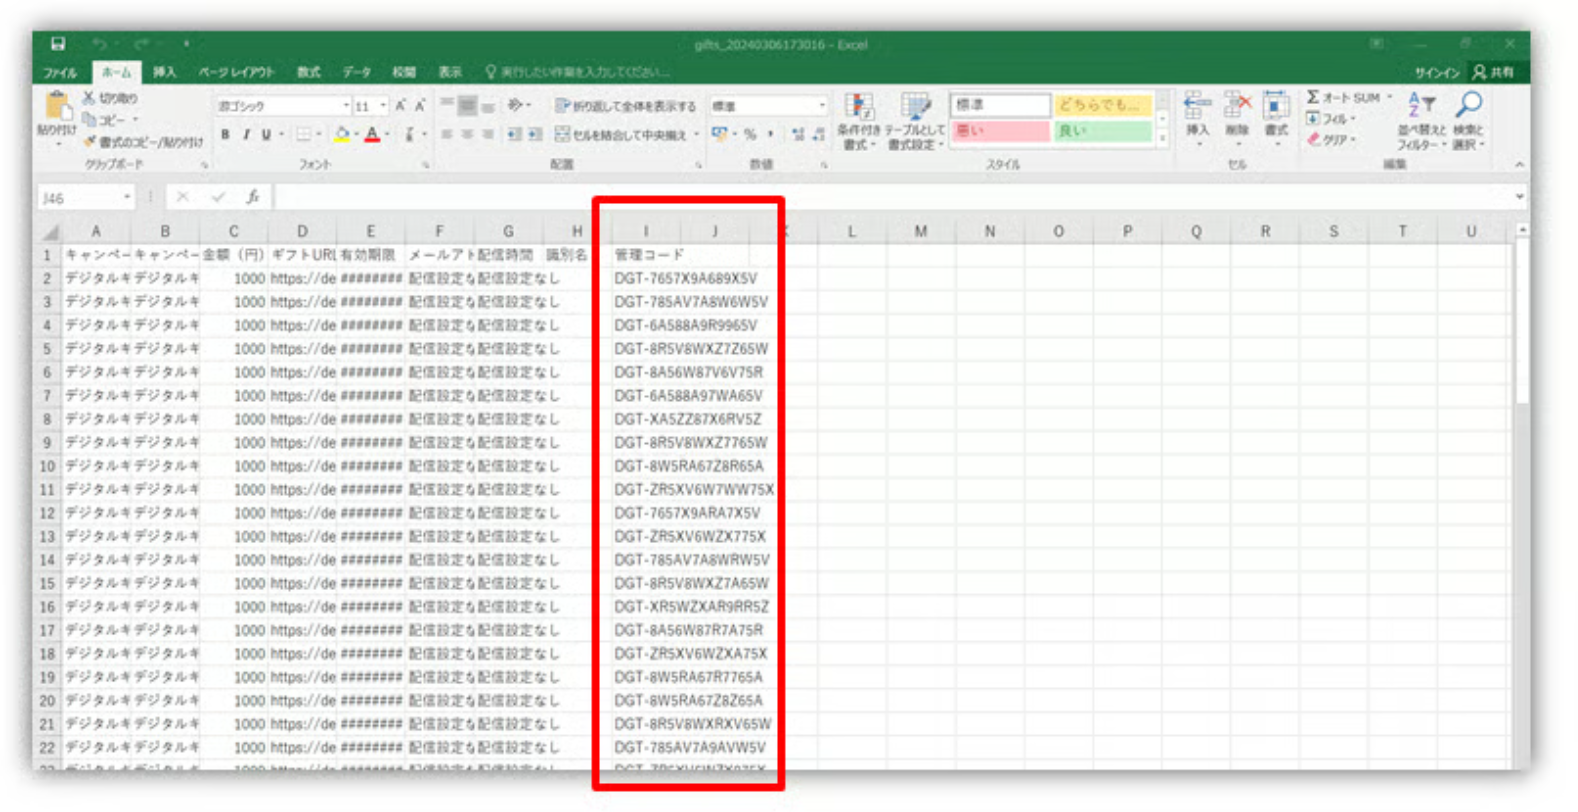Click the red font color icon
The width and height of the screenshot is (1578, 812).
point(372,134)
